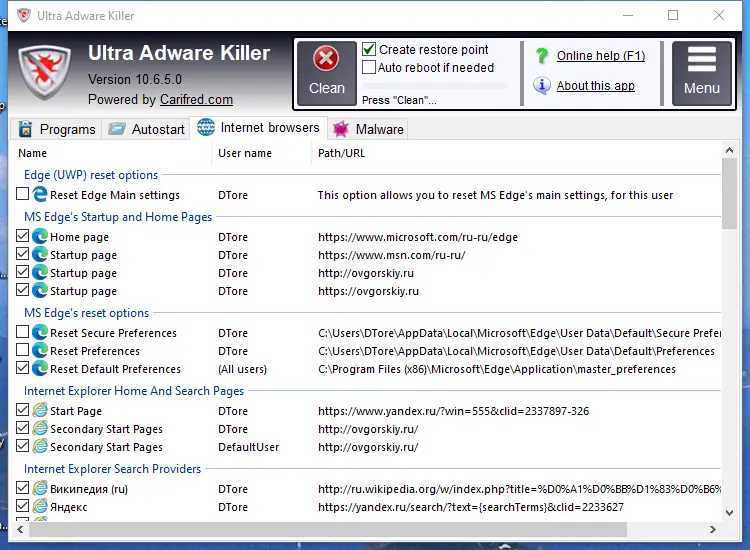
Task: Uncheck Secondary Start Pages DTore checkbox
Action: 22,428
